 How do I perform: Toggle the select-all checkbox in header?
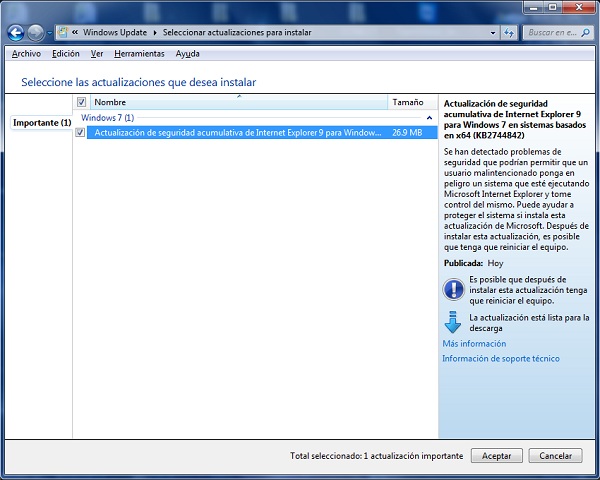pyautogui.click(x=81, y=102)
